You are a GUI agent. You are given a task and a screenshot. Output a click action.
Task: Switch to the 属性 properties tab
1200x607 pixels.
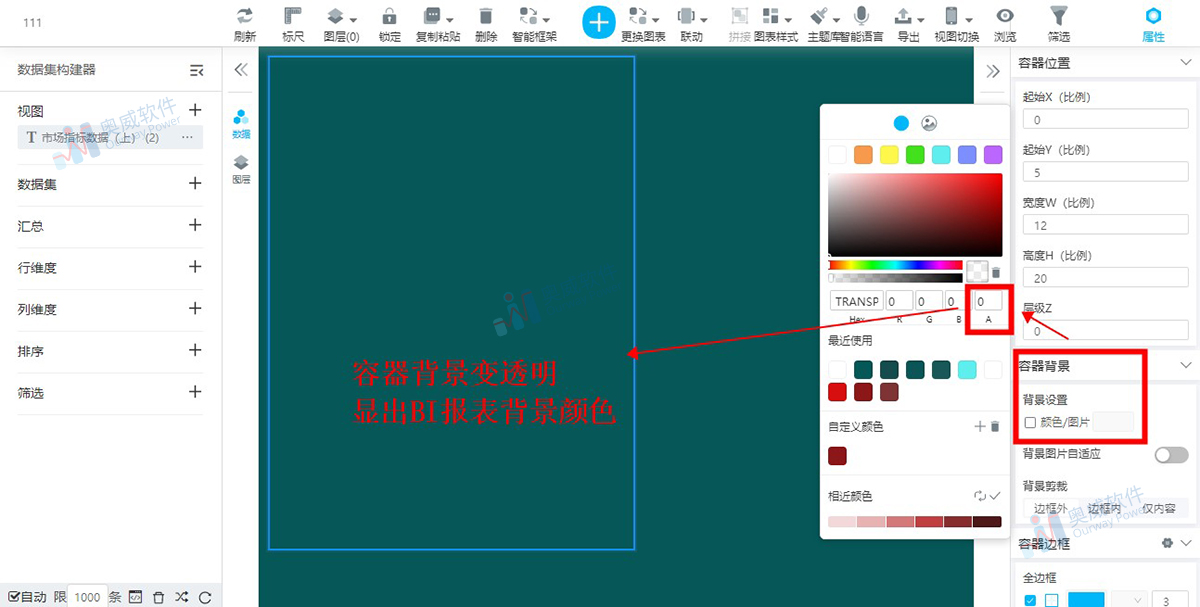[x=1153, y=23]
